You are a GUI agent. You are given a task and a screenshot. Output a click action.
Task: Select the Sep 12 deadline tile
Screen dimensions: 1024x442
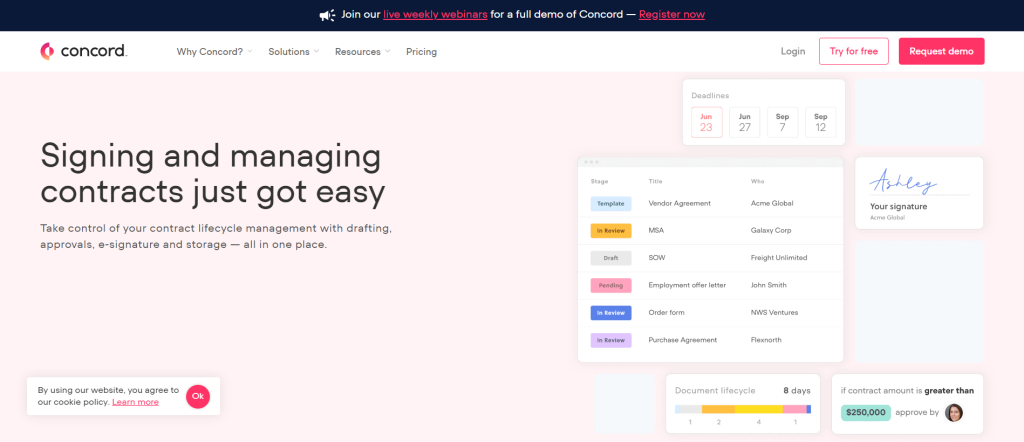click(820, 122)
